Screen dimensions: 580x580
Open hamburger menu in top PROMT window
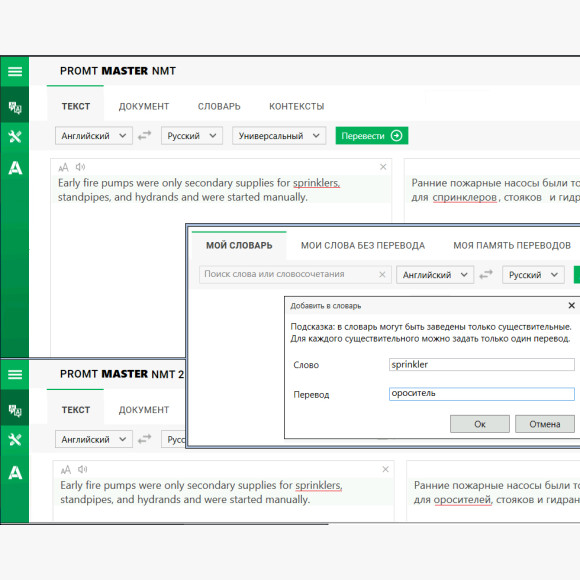[x=15, y=71]
